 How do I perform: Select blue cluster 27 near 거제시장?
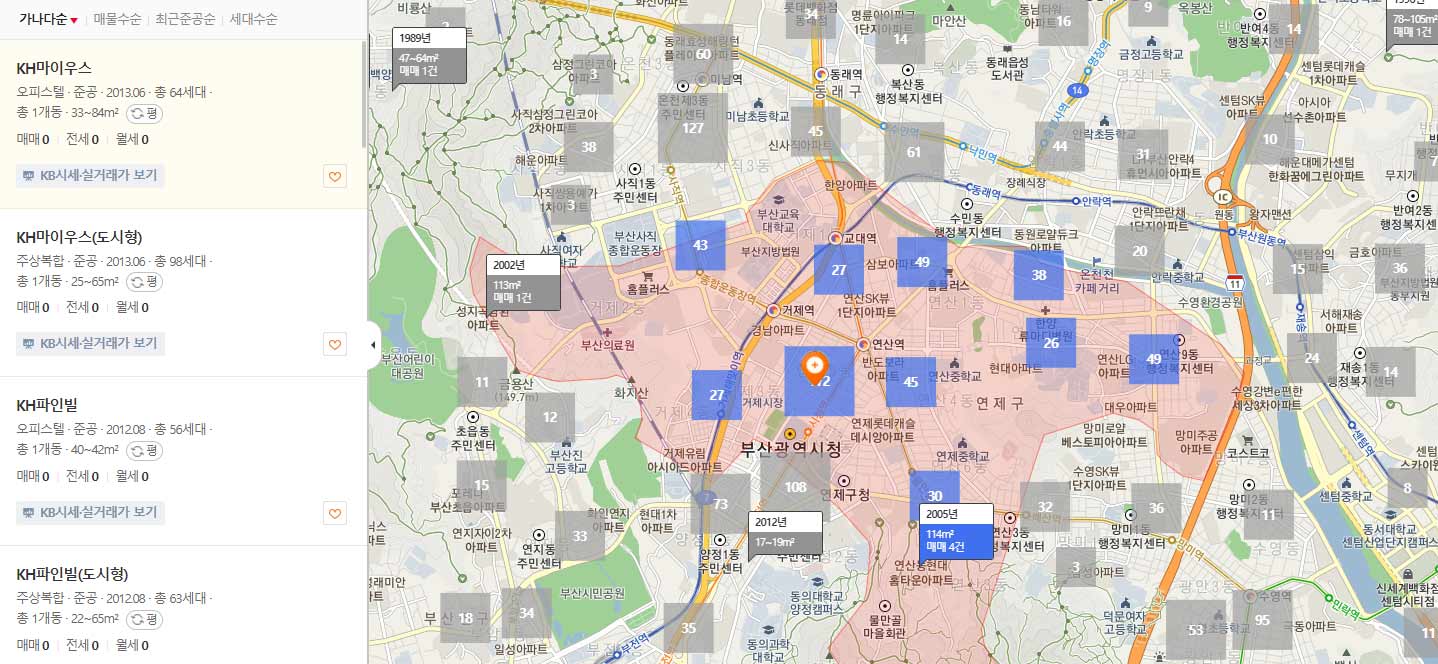click(717, 395)
